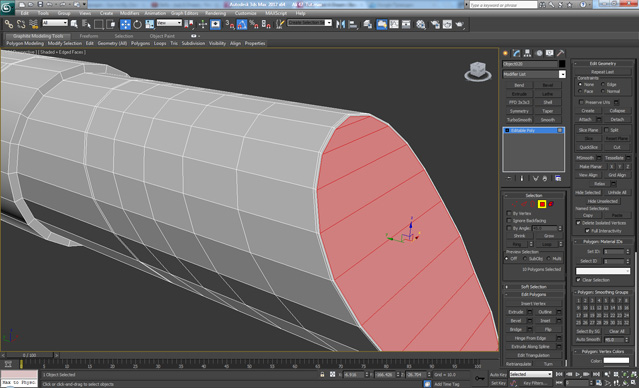The width and height of the screenshot is (639, 388).
Task: Open the Material Editor icon
Action: pos(421,24)
